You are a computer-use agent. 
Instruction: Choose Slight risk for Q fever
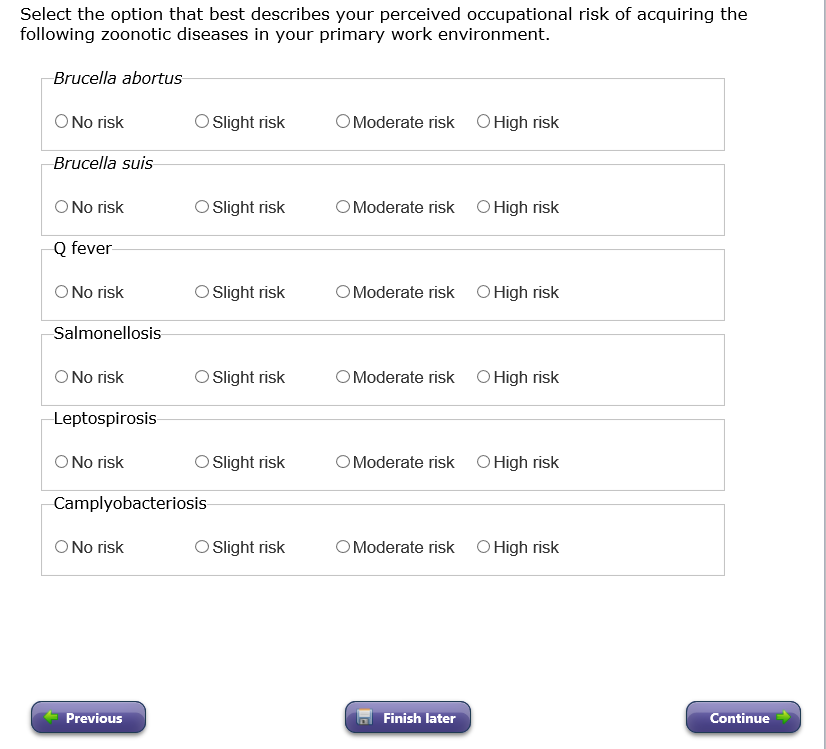[203, 292]
